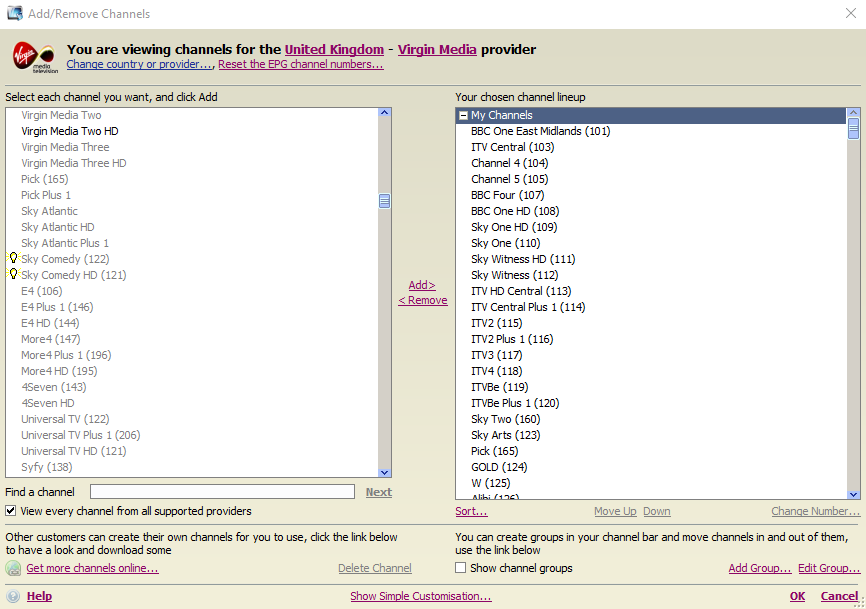Click the help question mark icon

[13, 596]
